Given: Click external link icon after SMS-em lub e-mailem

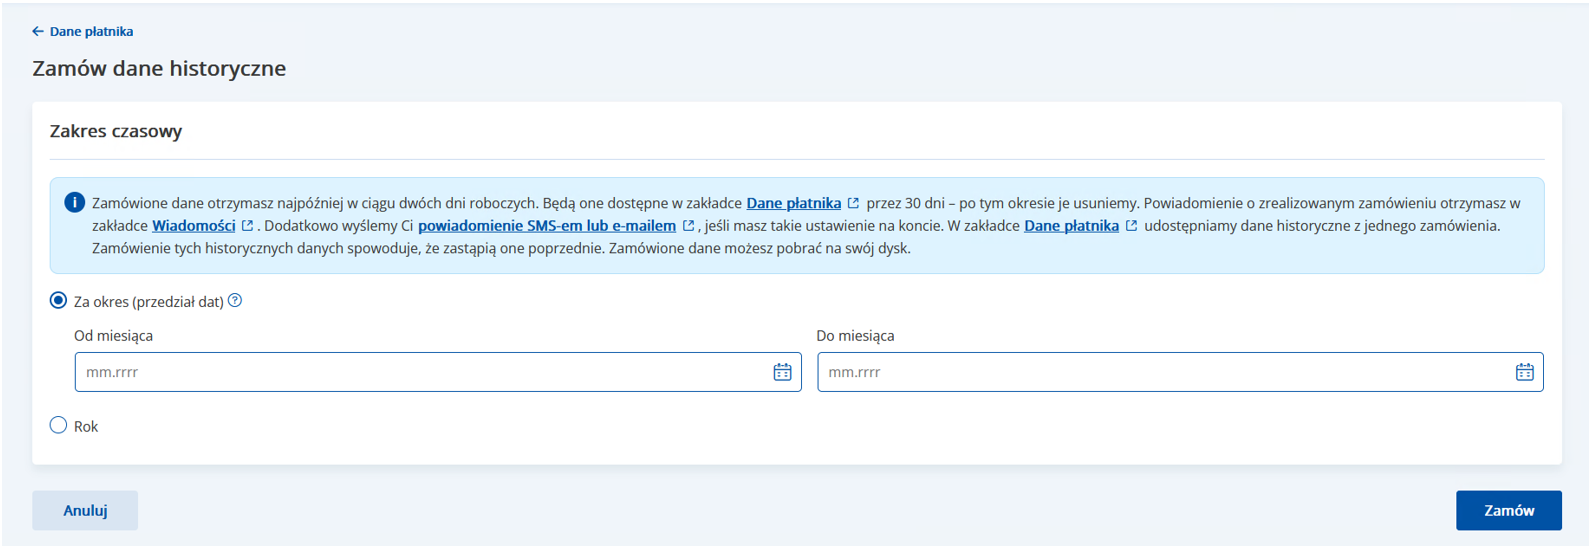Looking at the screenshot, I should pos(688,226).
